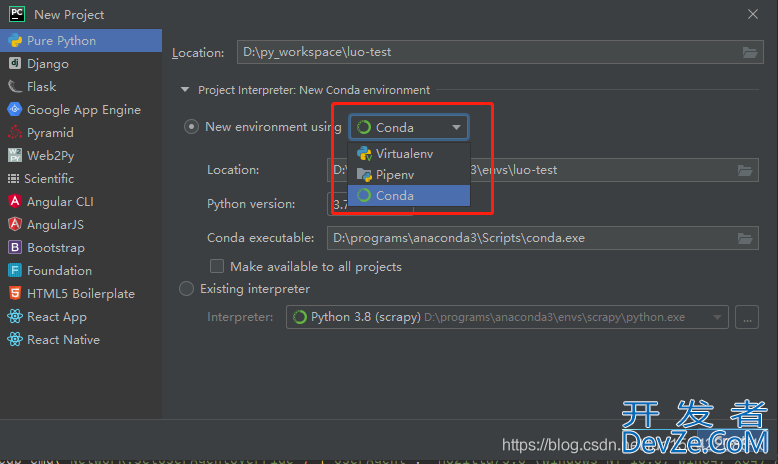Click the Flask project icon
This screenshot has height=464, width=778.
pos(15,86)
